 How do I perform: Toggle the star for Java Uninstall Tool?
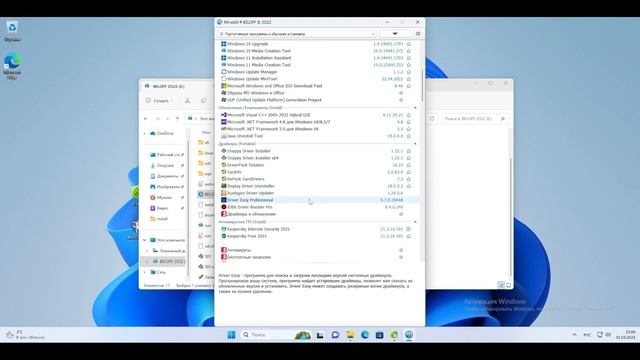[409, 136]
